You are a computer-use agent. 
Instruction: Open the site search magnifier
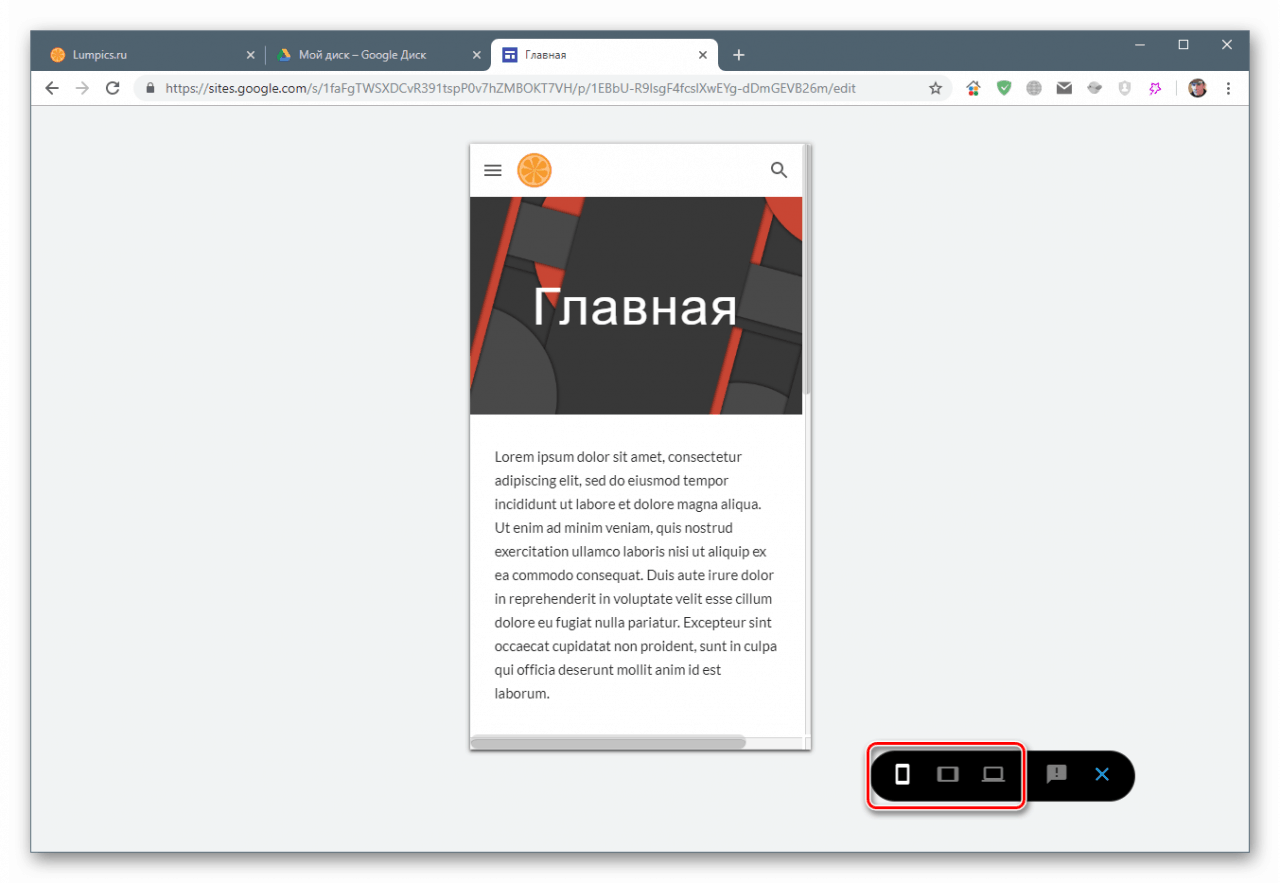pyautogui.click(x=779, y=170)
